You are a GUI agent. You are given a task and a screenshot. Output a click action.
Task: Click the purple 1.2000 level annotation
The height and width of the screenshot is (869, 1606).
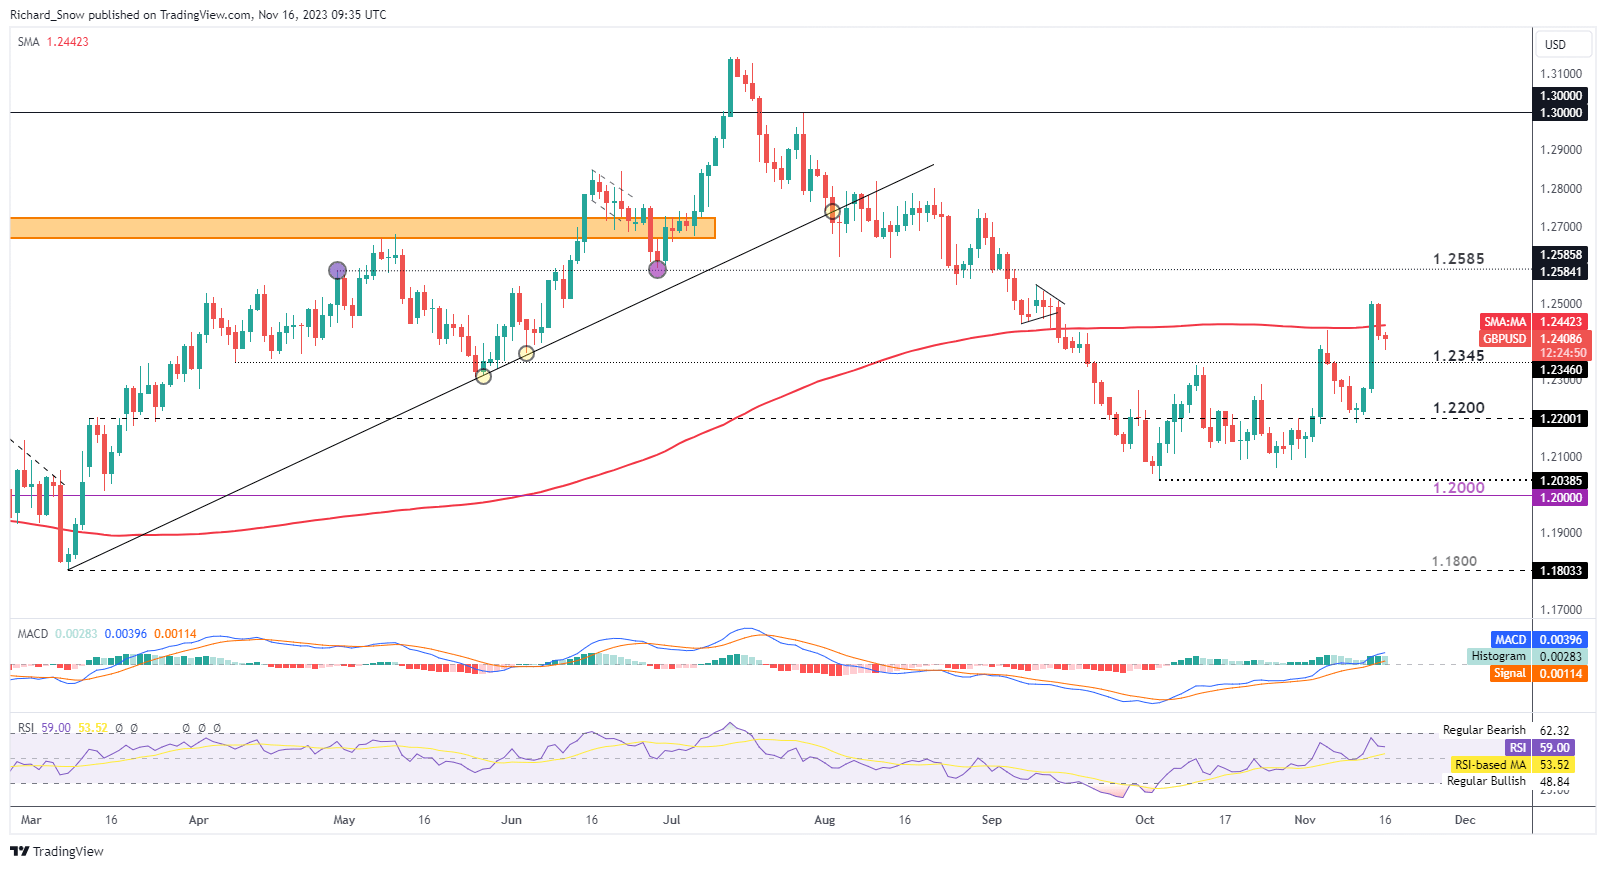point(1458,487)
